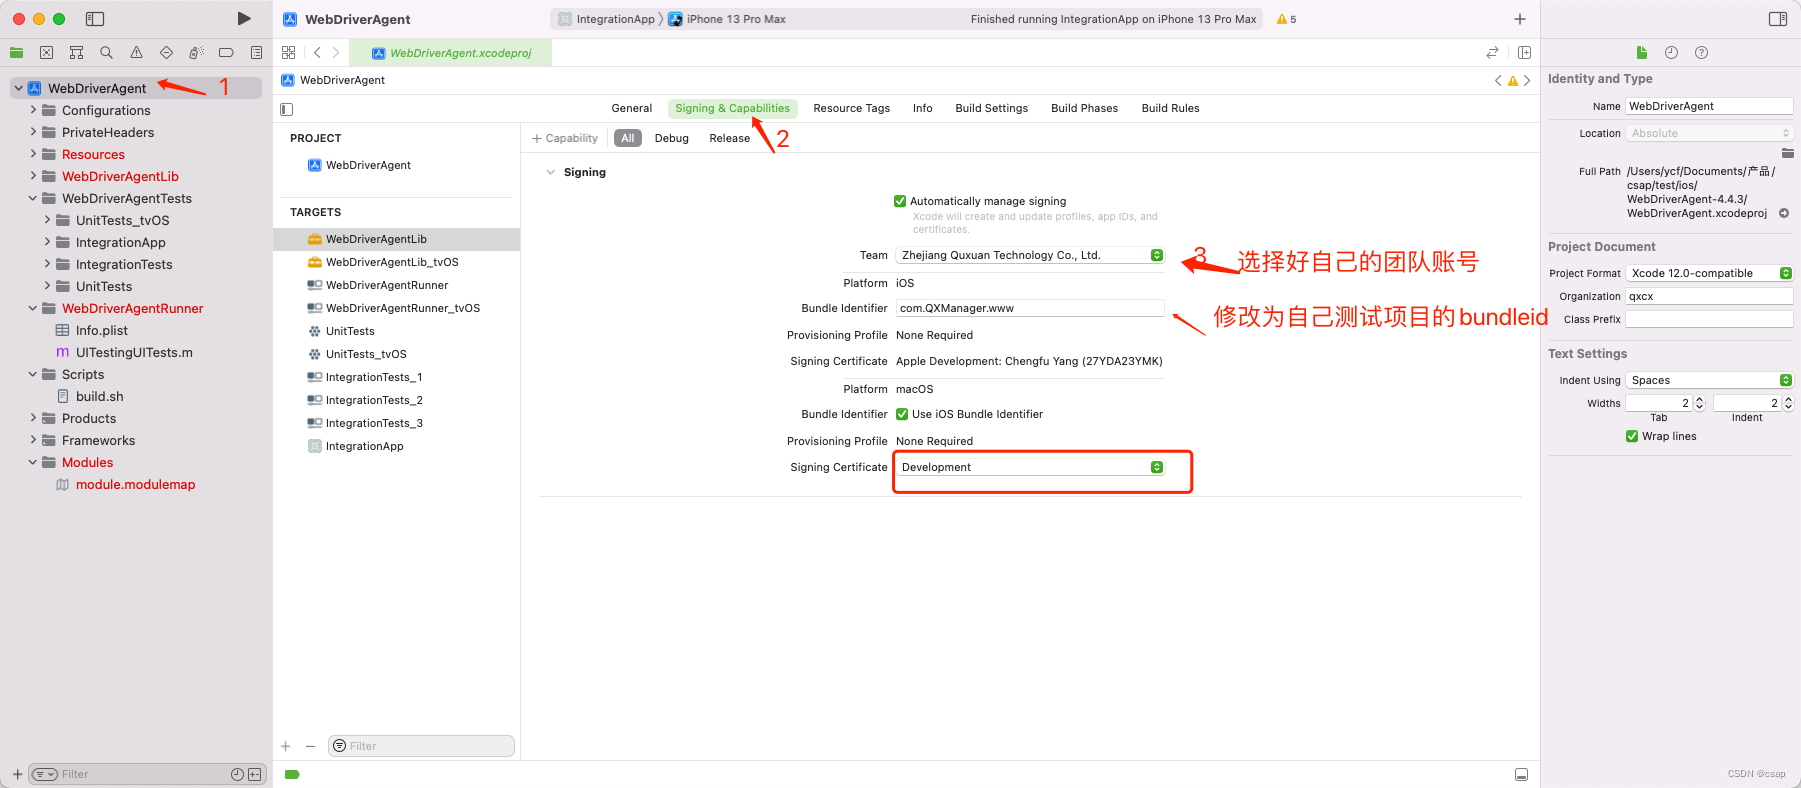Select the Release configuration filter
This screenshot has height=788, width=1801.
pos(729,138)
